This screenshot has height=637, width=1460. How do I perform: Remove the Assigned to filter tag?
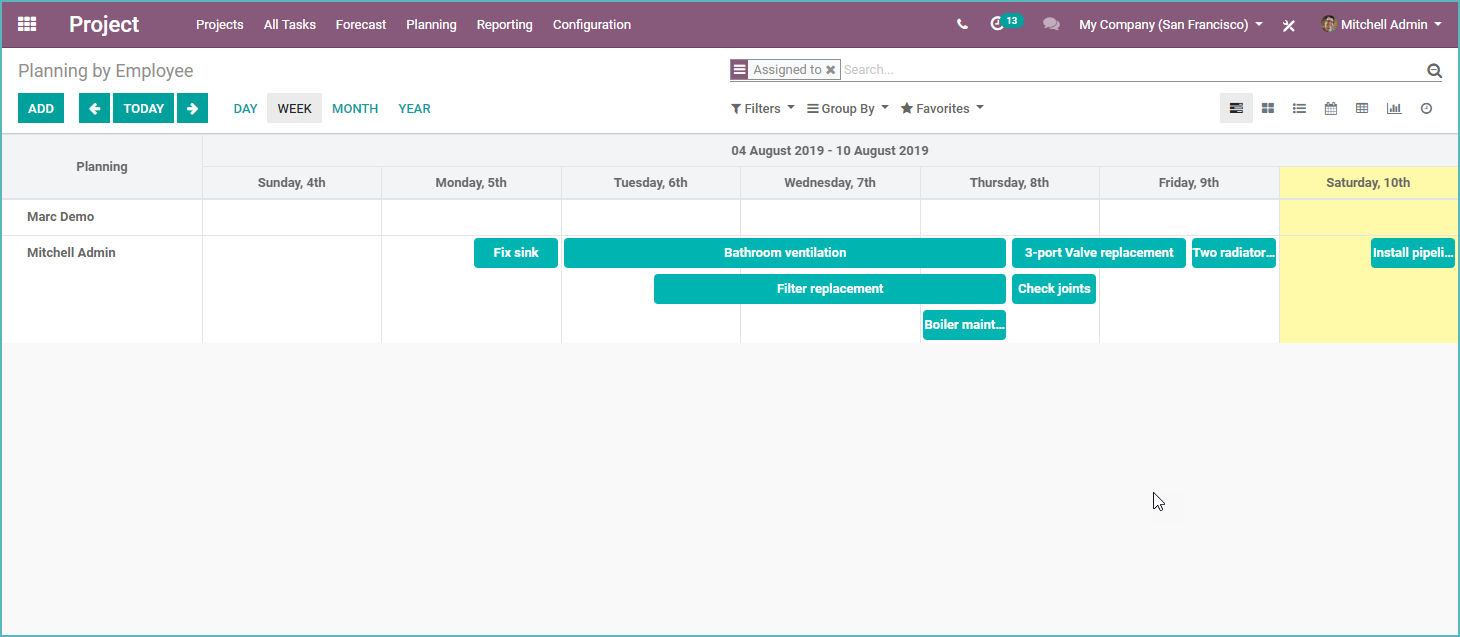click(831, 69)
